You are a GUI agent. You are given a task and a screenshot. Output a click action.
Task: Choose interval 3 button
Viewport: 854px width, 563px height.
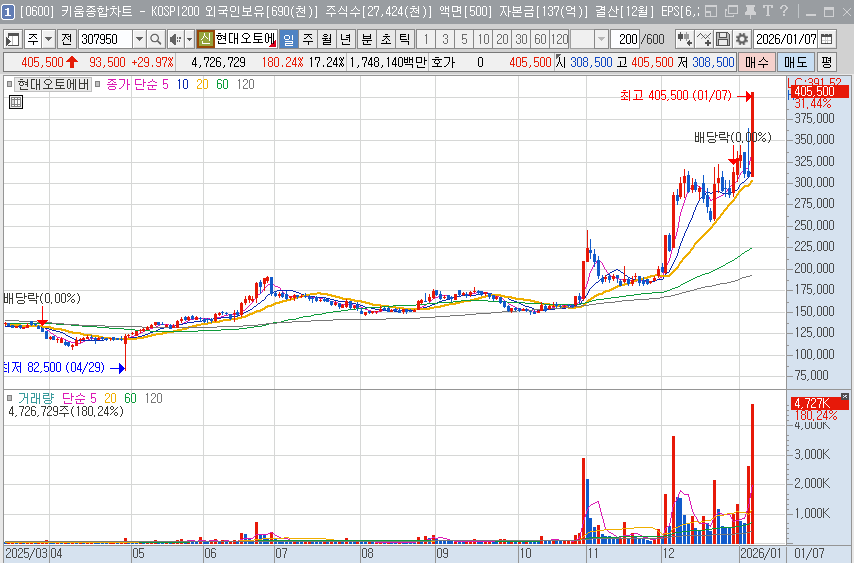click(446, 39)
